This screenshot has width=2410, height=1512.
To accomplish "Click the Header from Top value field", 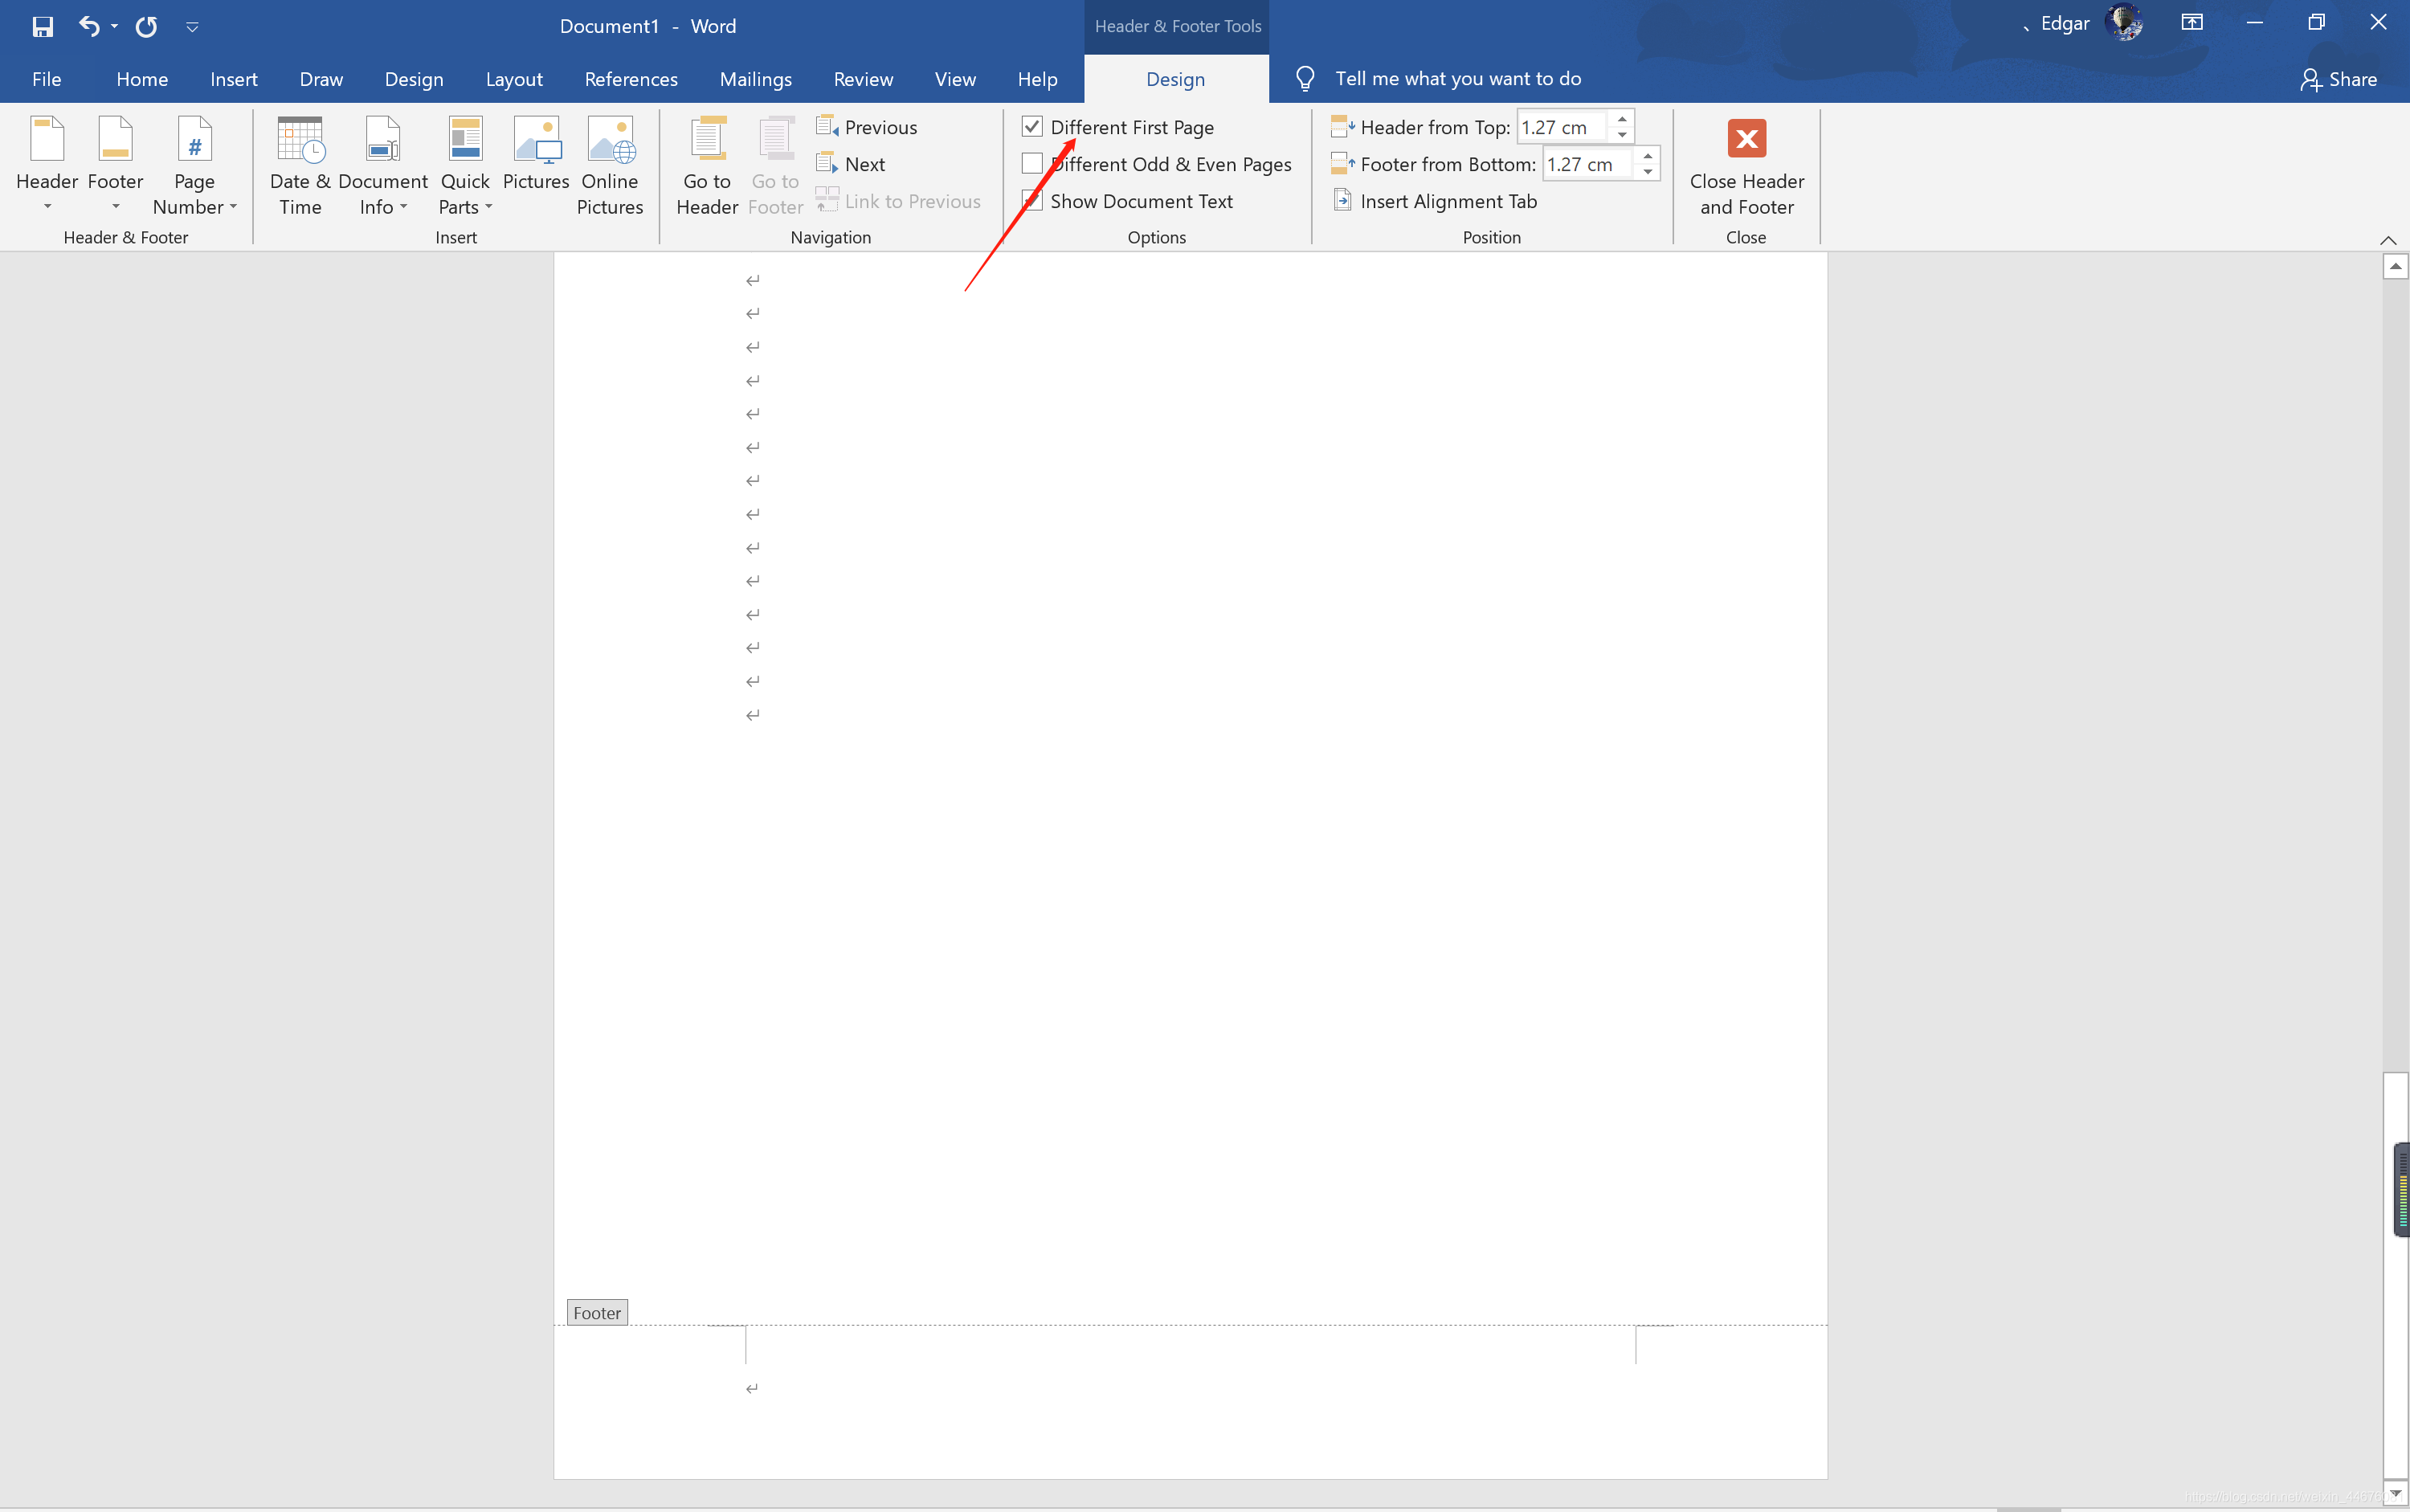I will [1561, 127].
